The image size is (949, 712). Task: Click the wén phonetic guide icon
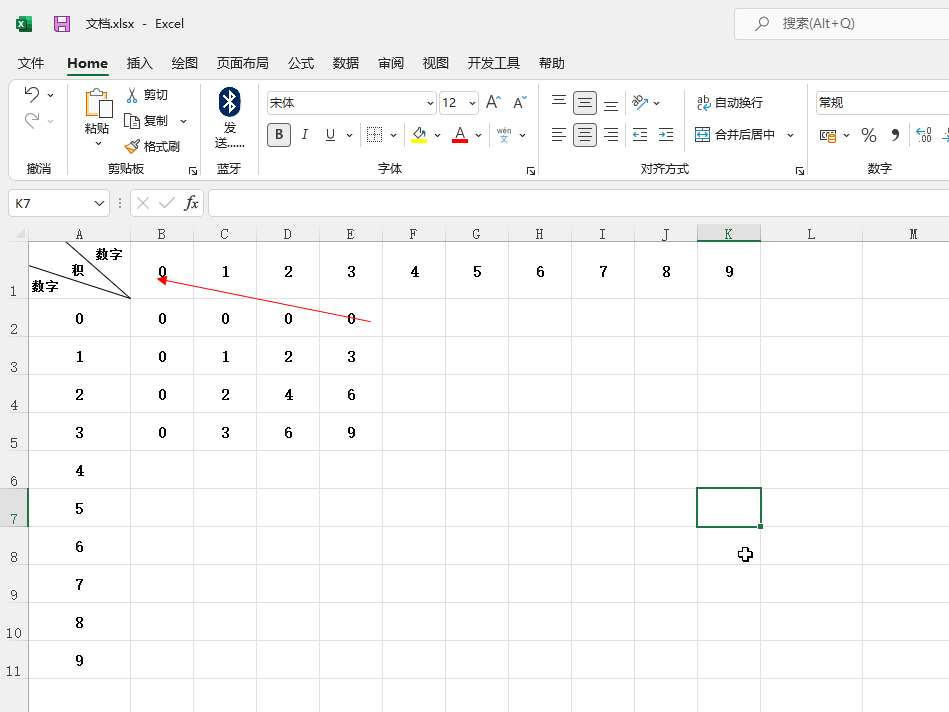pyautogui.click(x=504, y=134)
